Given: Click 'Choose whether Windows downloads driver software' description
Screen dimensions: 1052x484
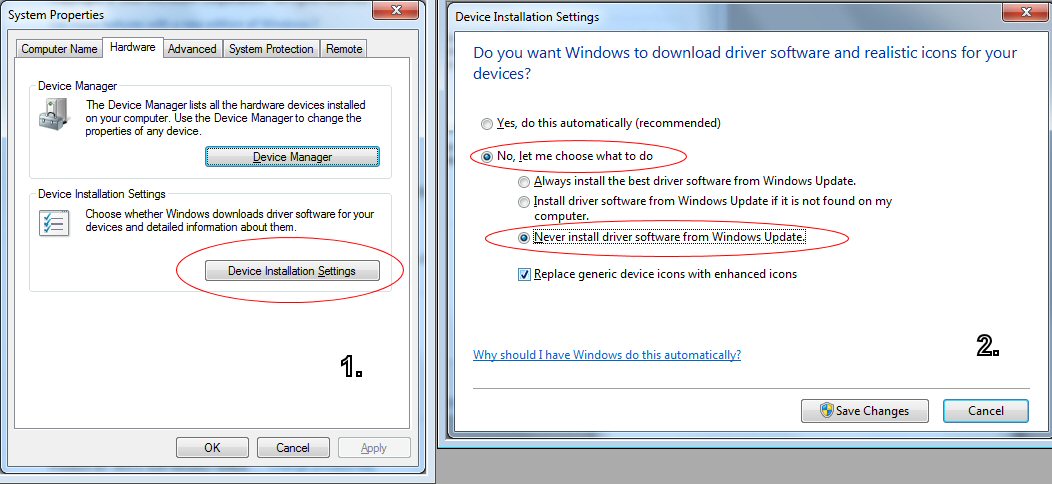Looking at the screenshot, I should (x=230, y=221).
